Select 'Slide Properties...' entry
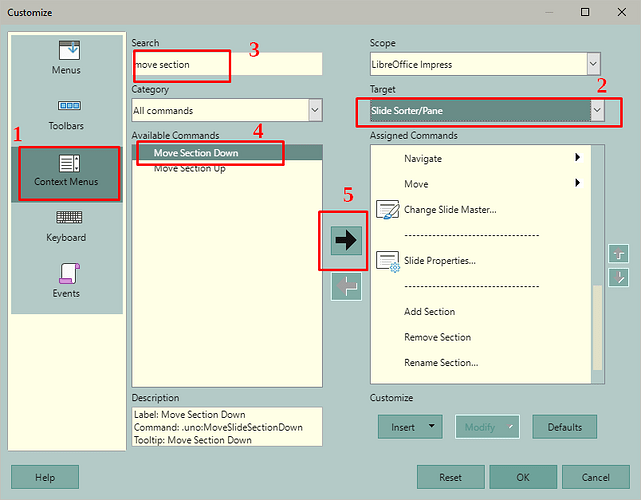The height and width of the screenshot is (500, 641). [x=440, y=260]
